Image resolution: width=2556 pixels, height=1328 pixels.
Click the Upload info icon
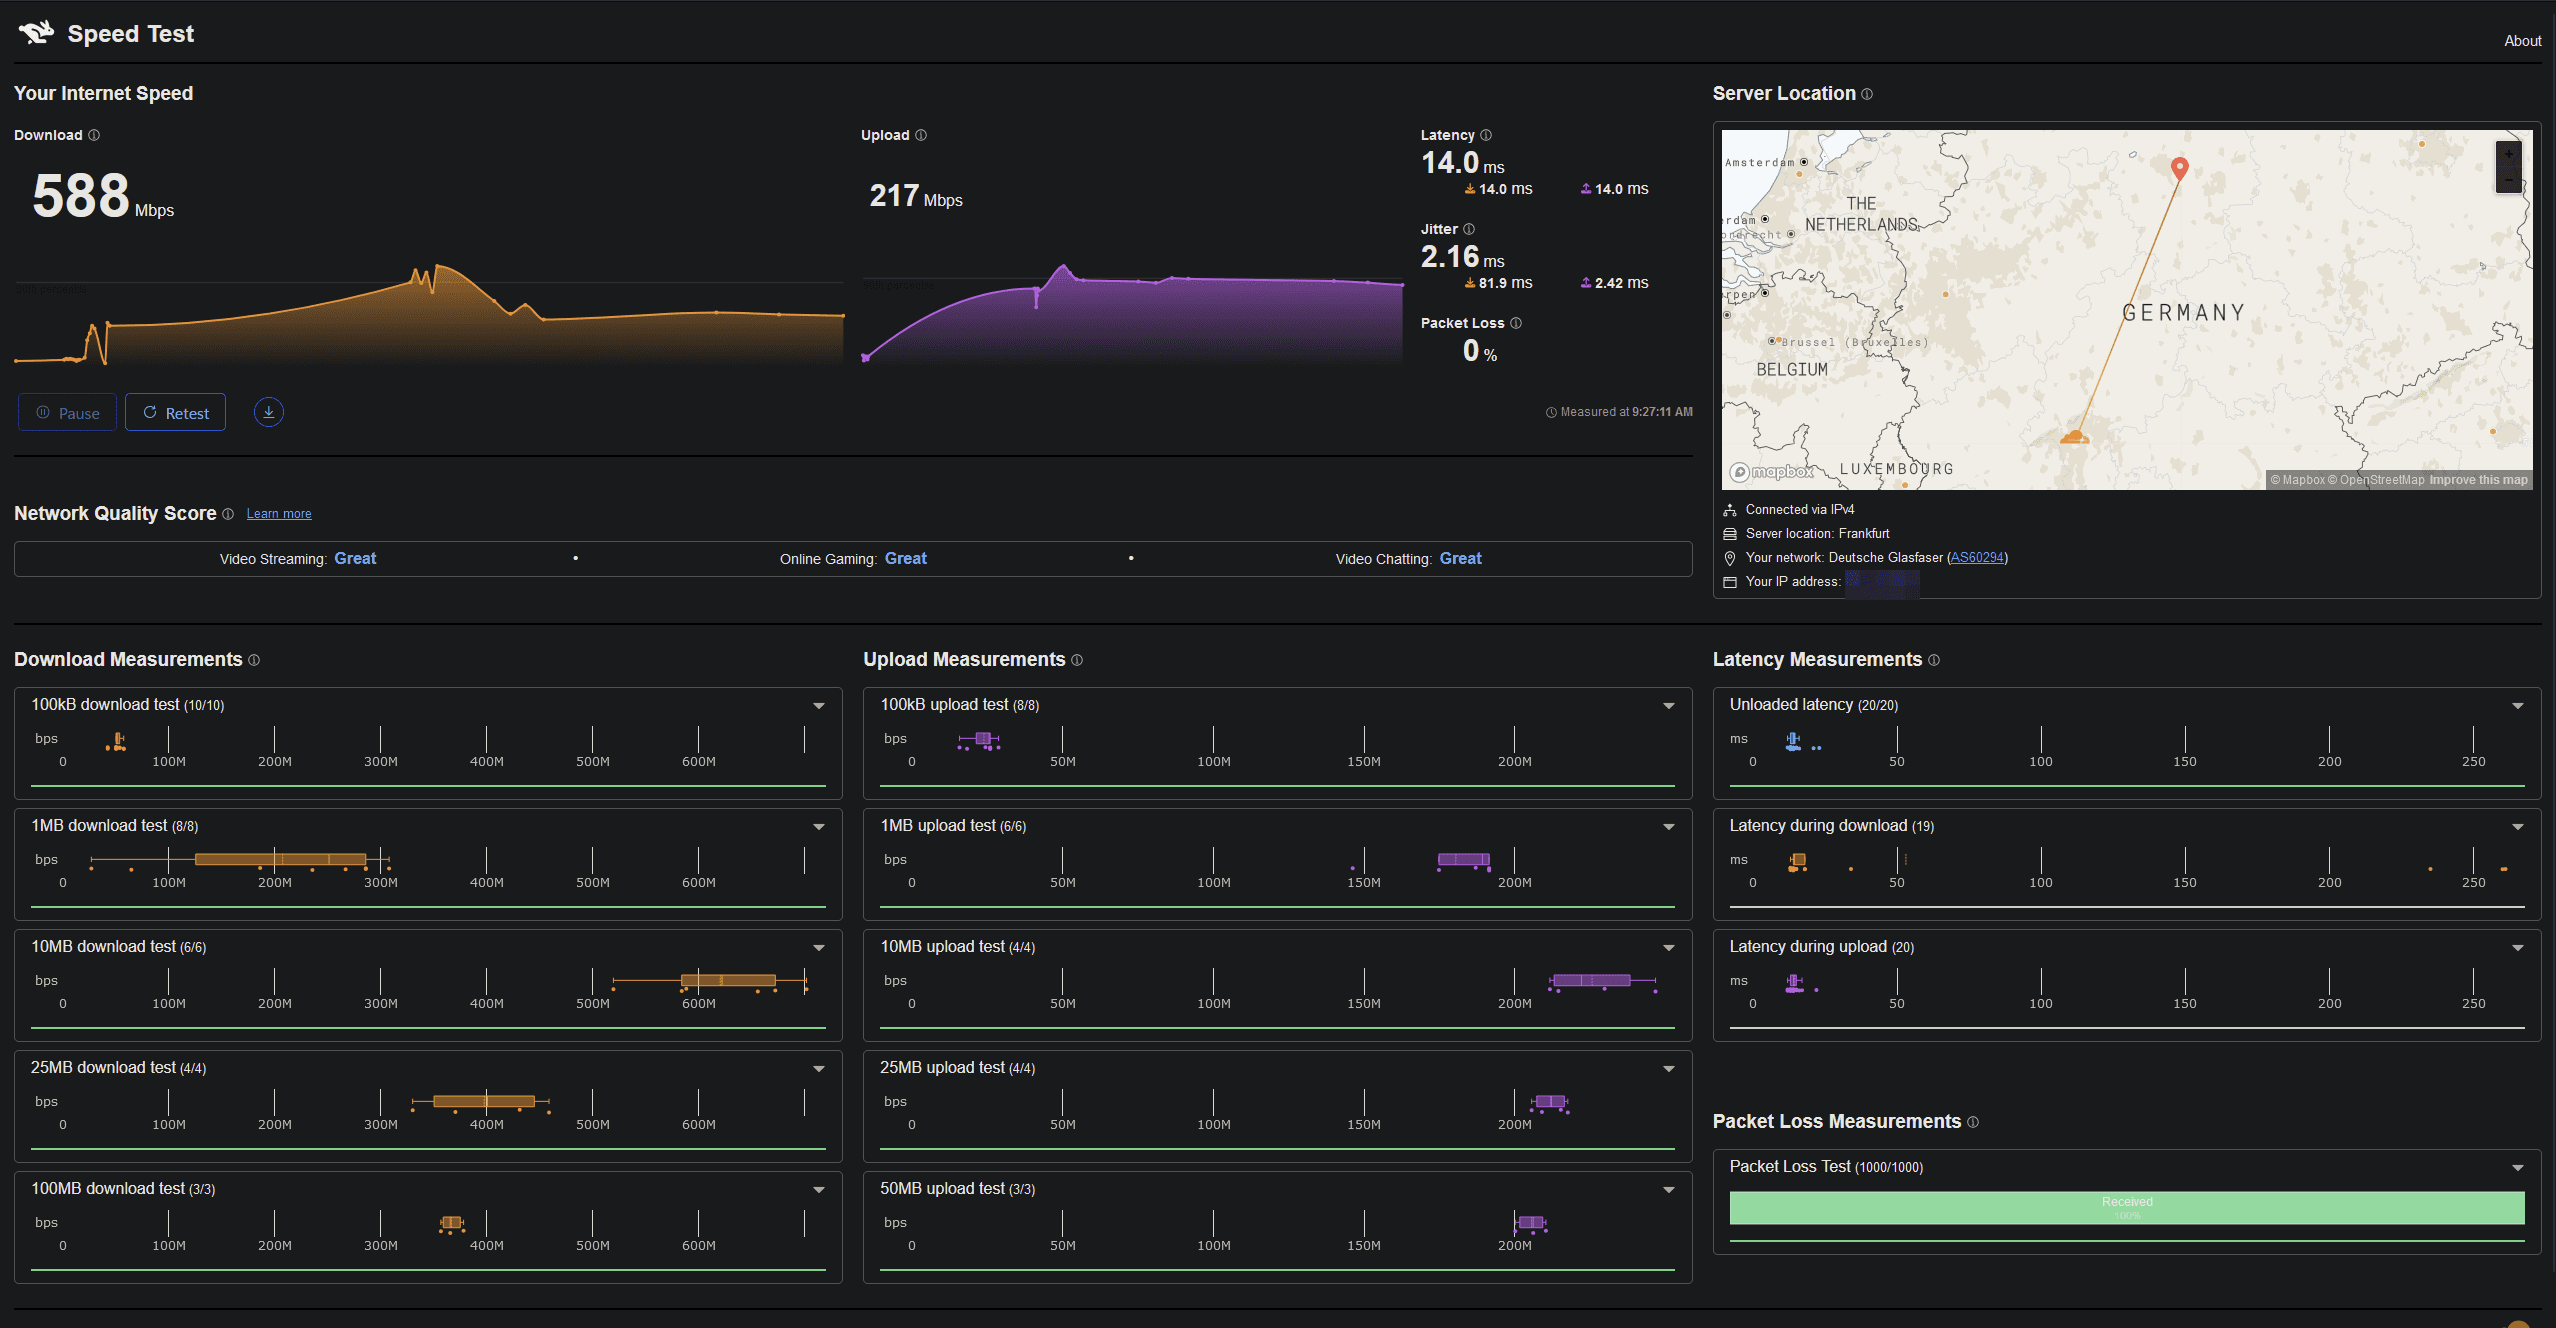coord(921,135)
